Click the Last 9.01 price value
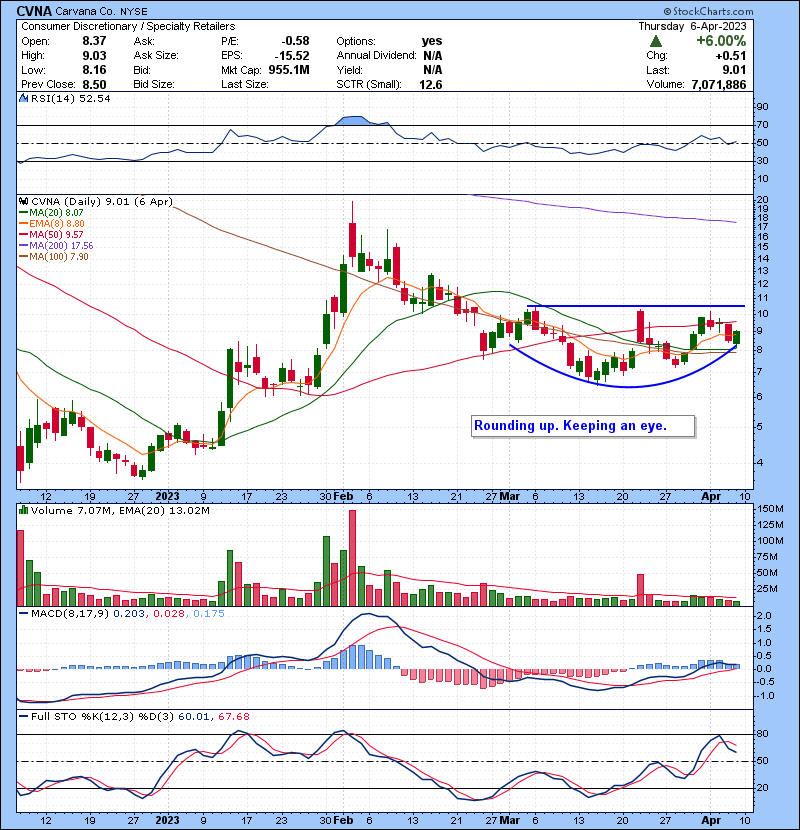Screen dimensions: 800x830 [734, 70]
